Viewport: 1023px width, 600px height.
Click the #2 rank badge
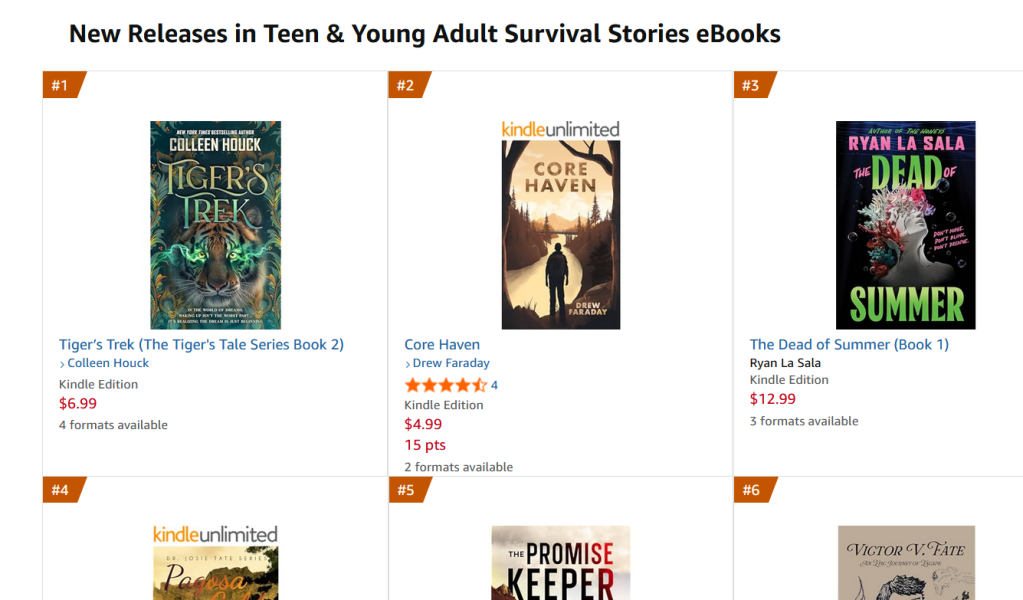point(406,85)
